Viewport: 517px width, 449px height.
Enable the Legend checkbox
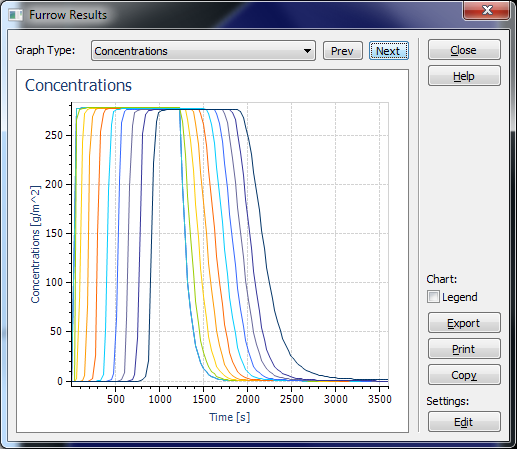433,296
